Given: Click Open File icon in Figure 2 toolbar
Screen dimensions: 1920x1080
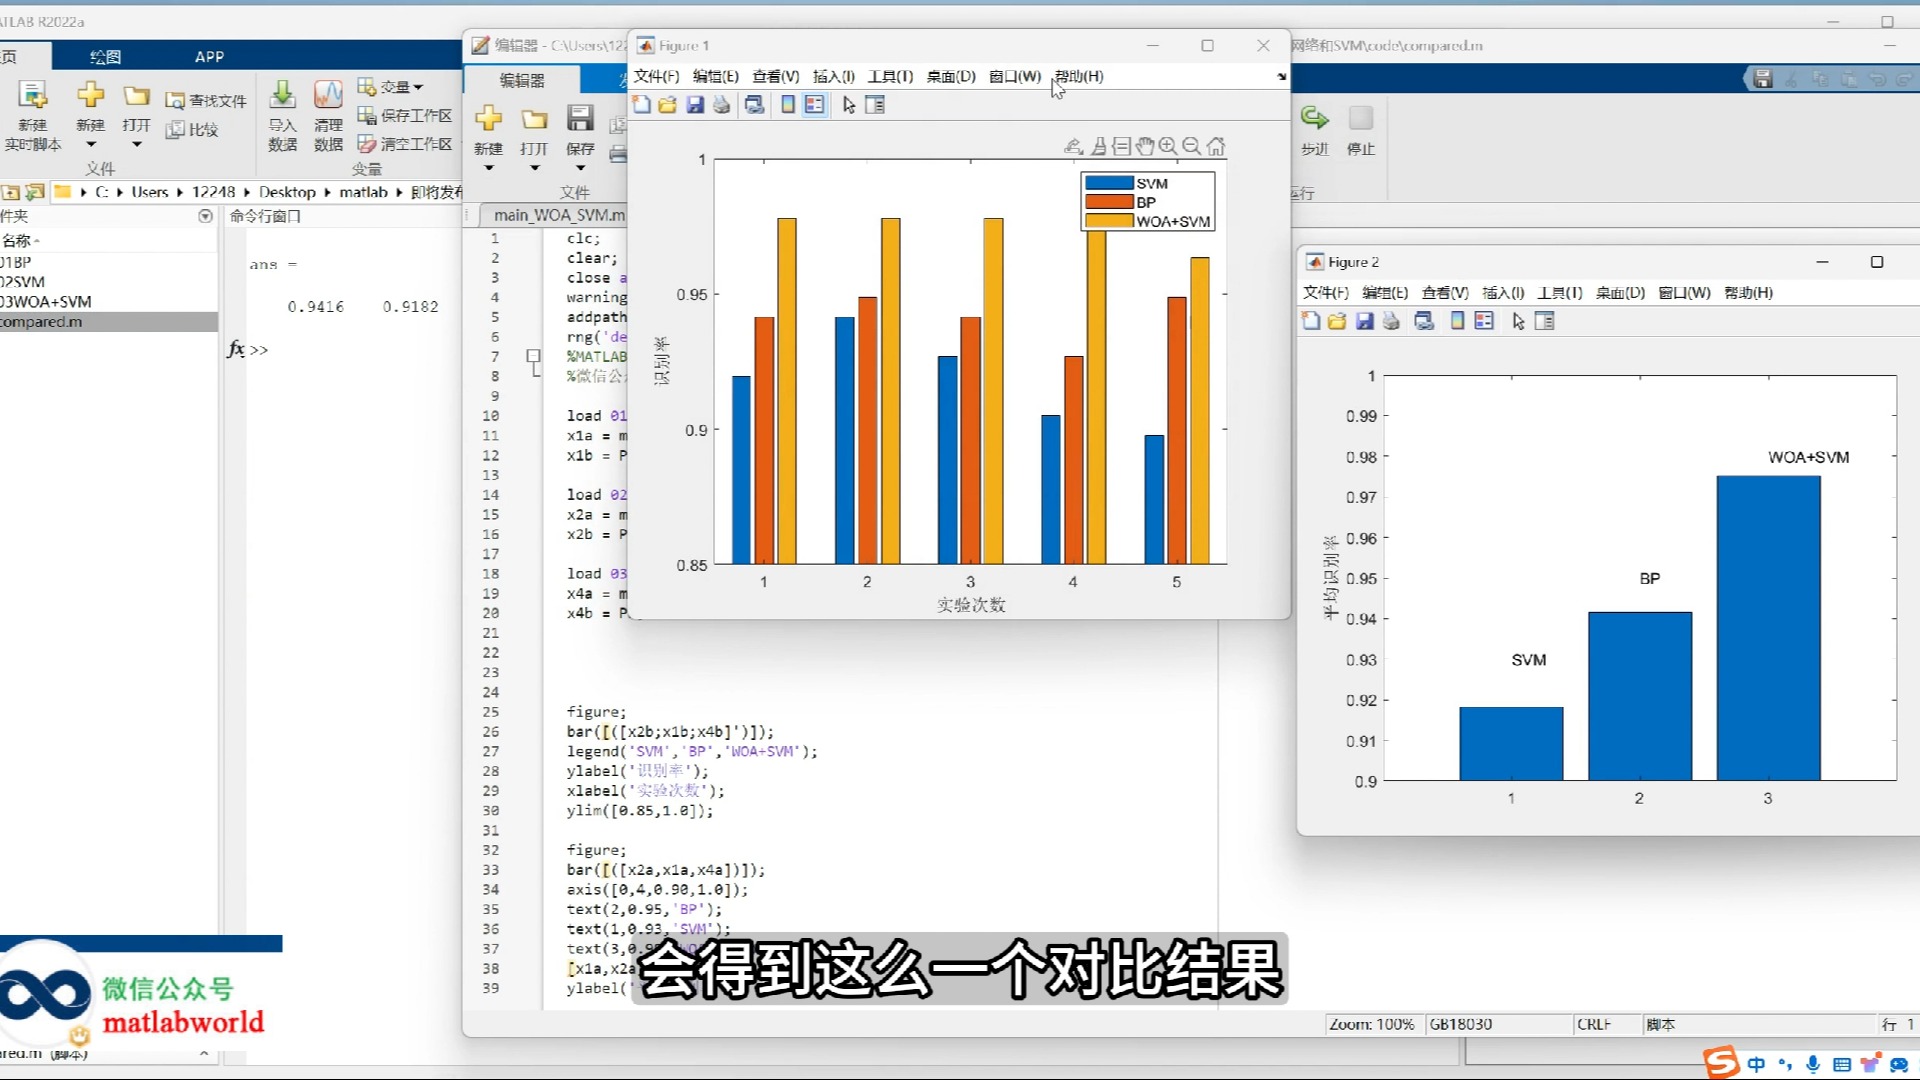Looking at the screenshot, I should 1337,321.
